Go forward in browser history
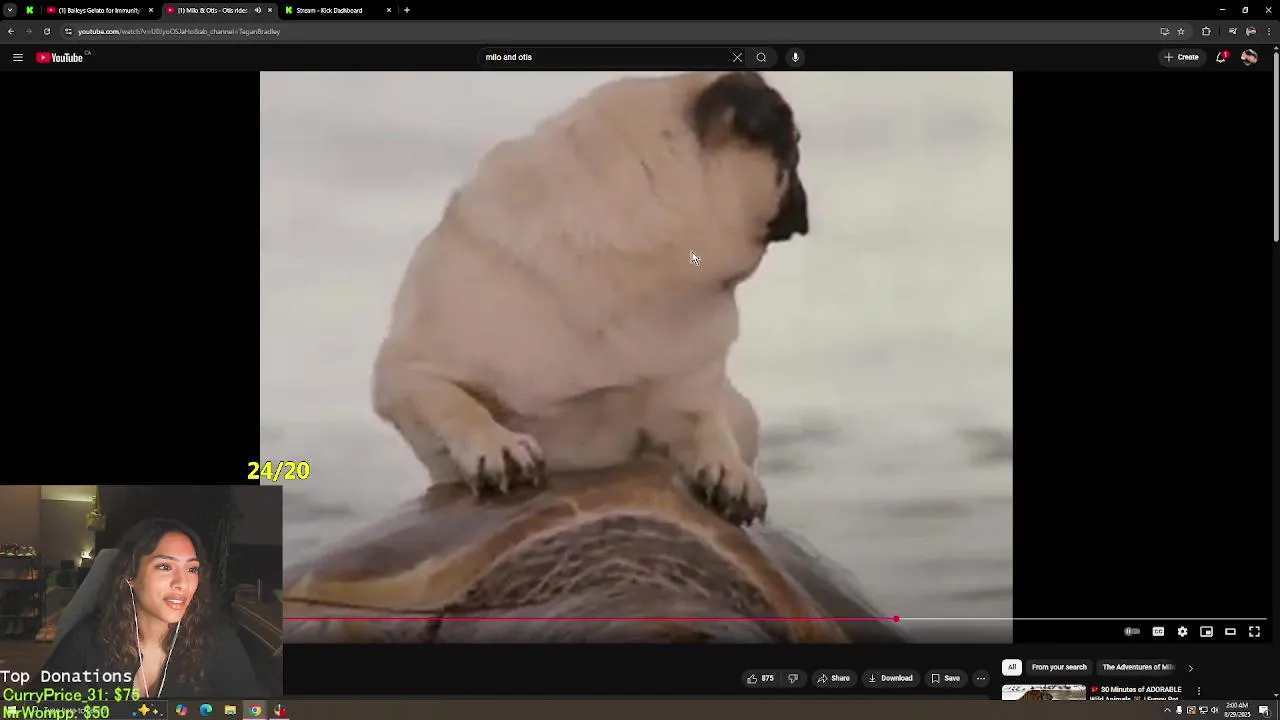1280x720 pixels. (x=28, y=31)
